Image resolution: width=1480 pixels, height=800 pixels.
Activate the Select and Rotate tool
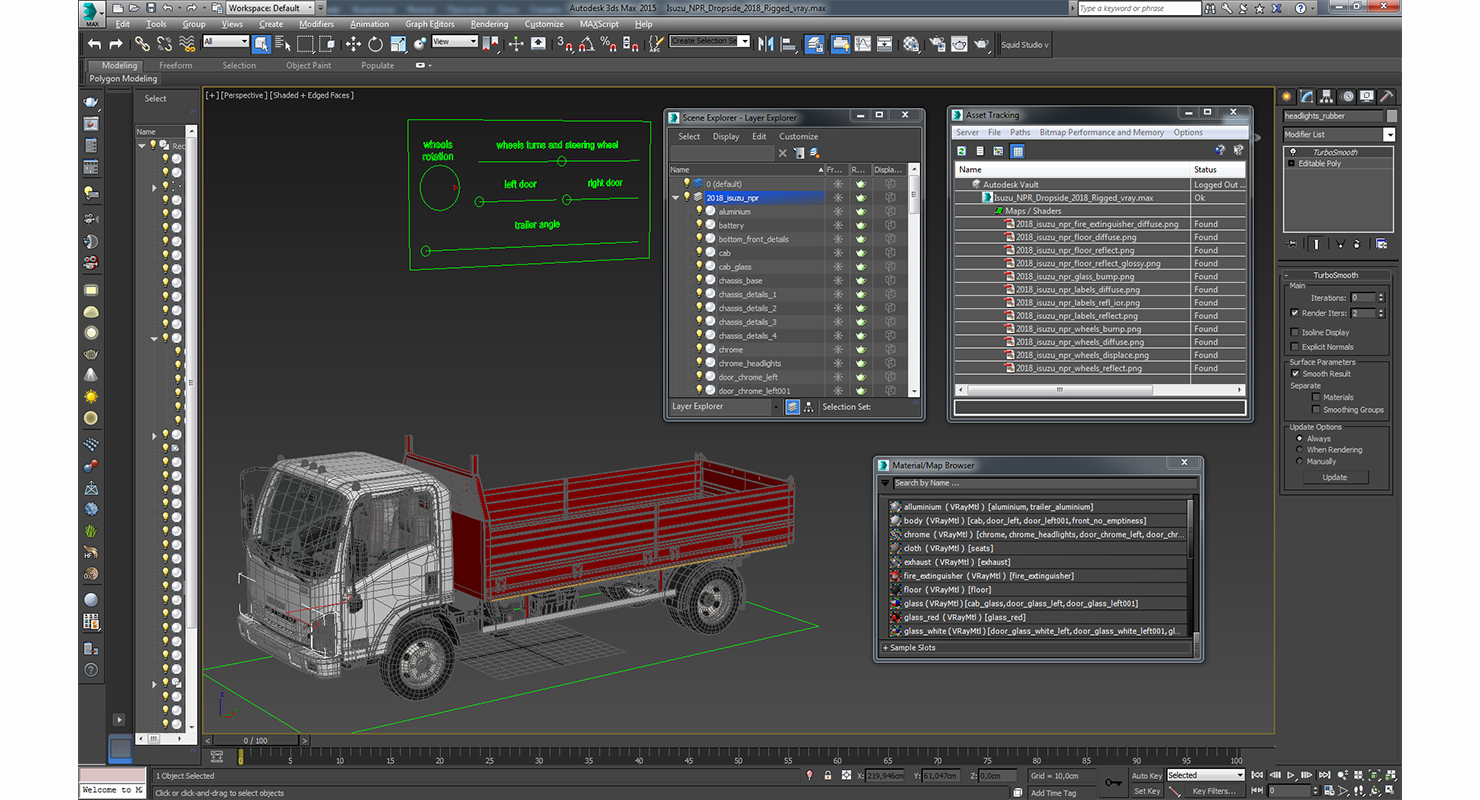376,44
